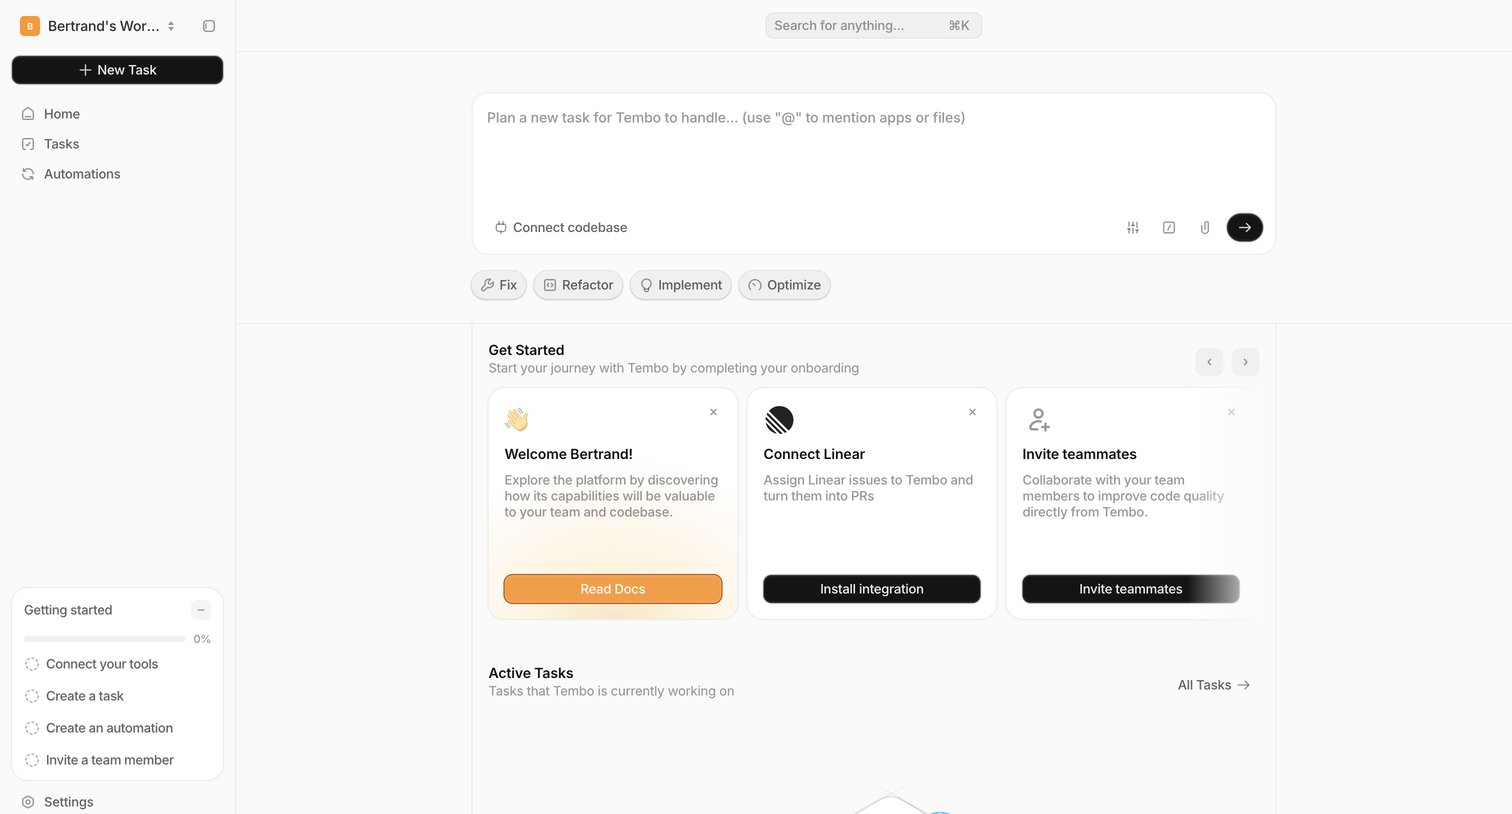Click the Active Tasks heading
The image size is (1512, 814).
tap(531, 673)
